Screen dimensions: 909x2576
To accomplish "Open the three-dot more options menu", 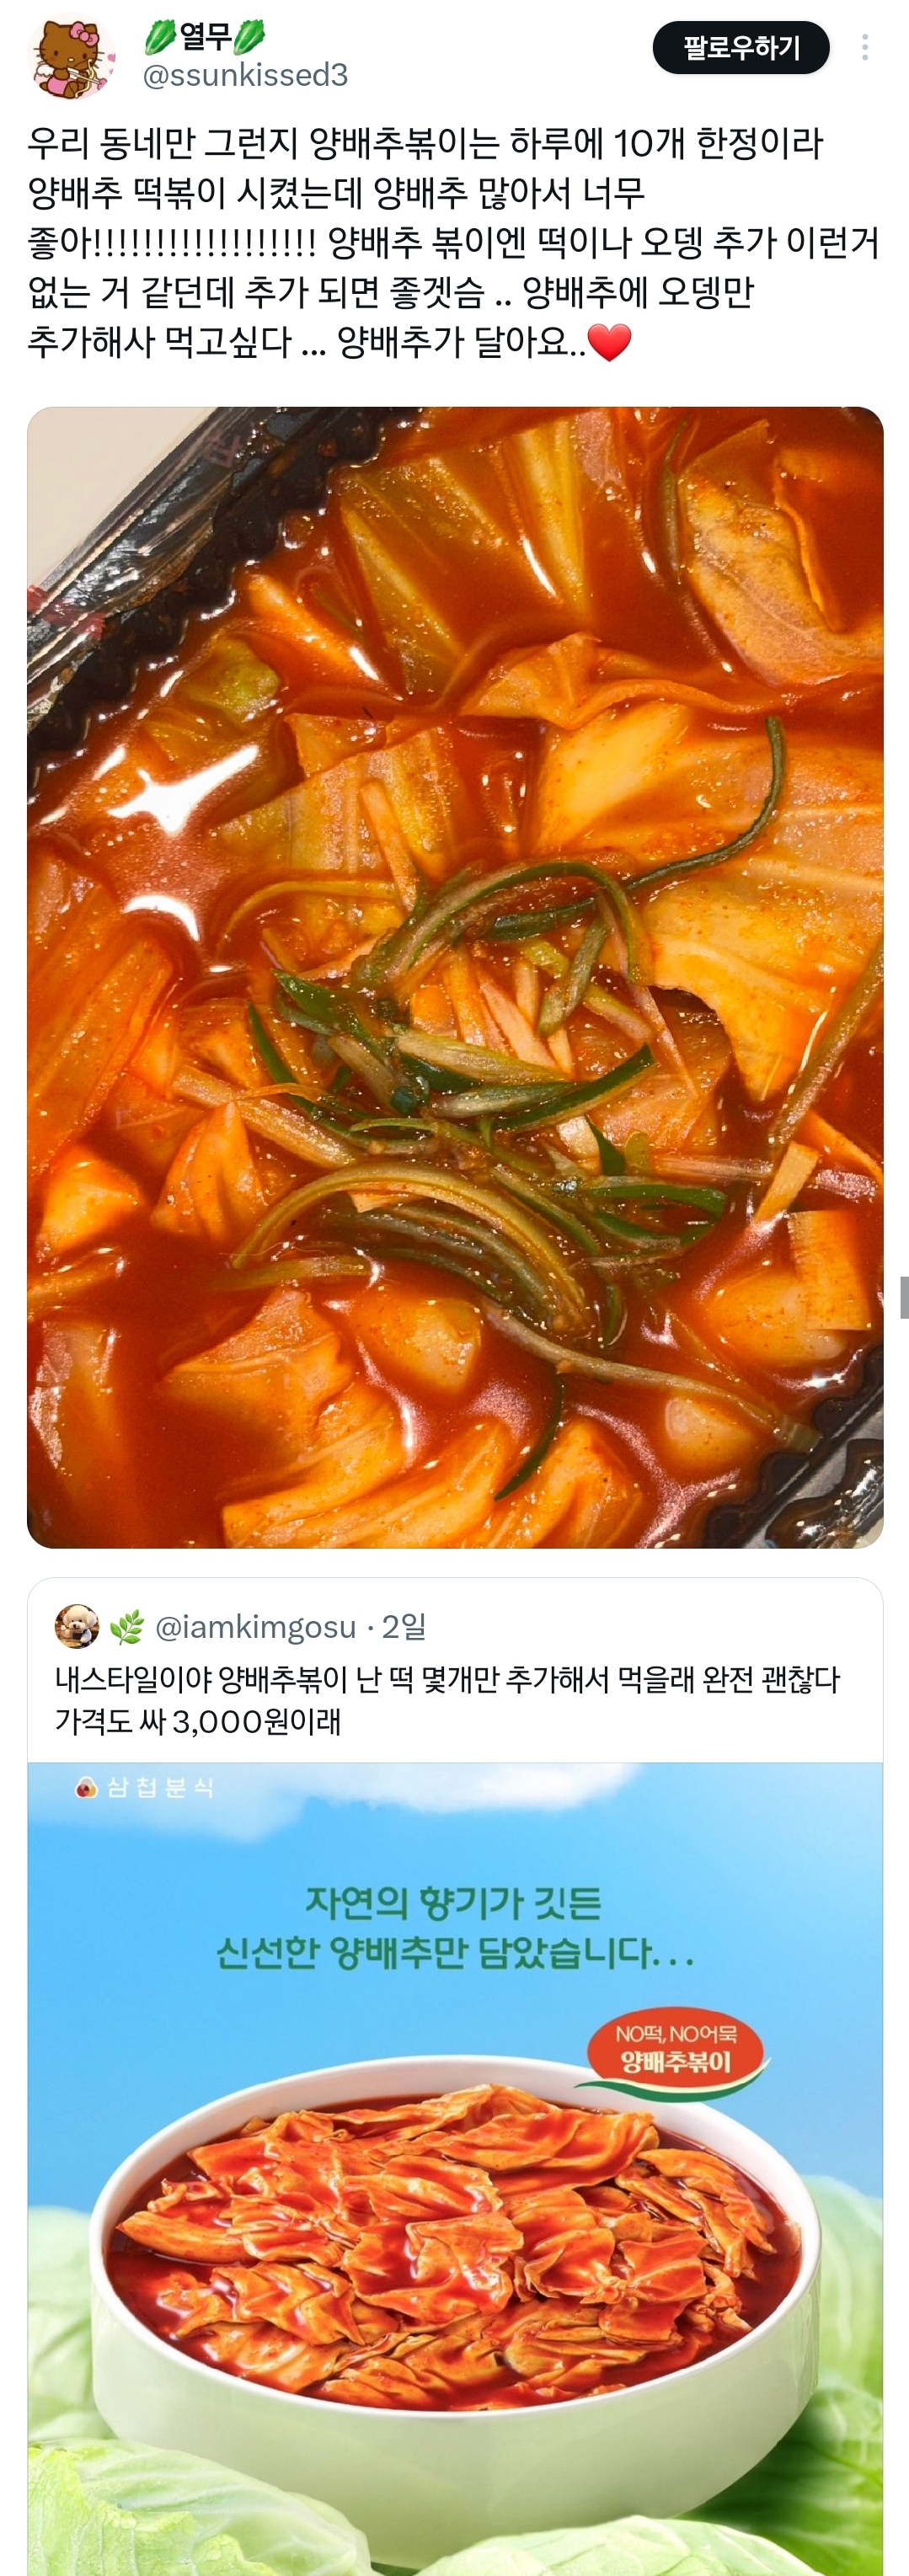I will pos(865,47).
